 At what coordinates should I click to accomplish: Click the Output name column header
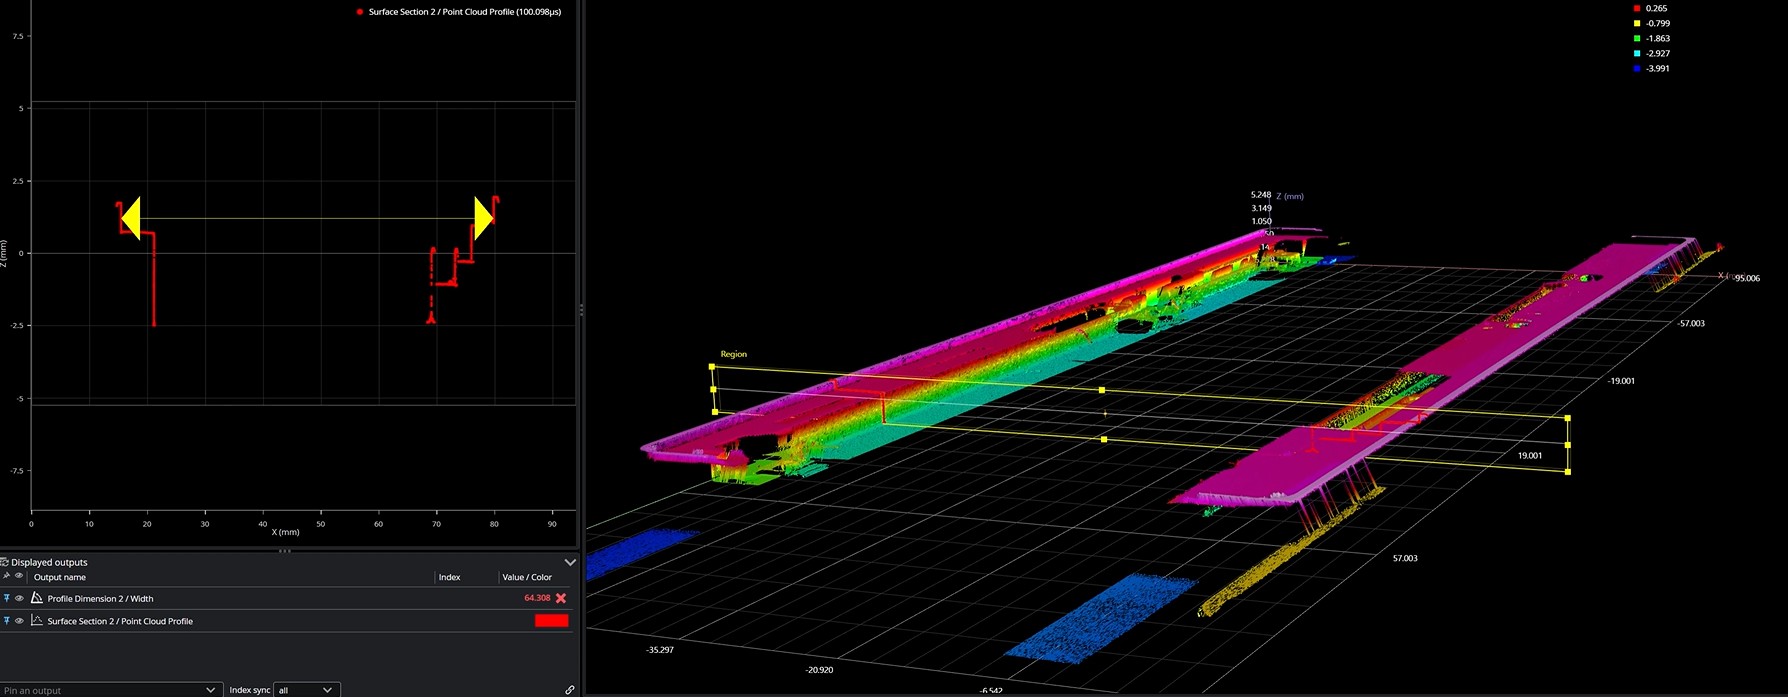pos(60,577)
